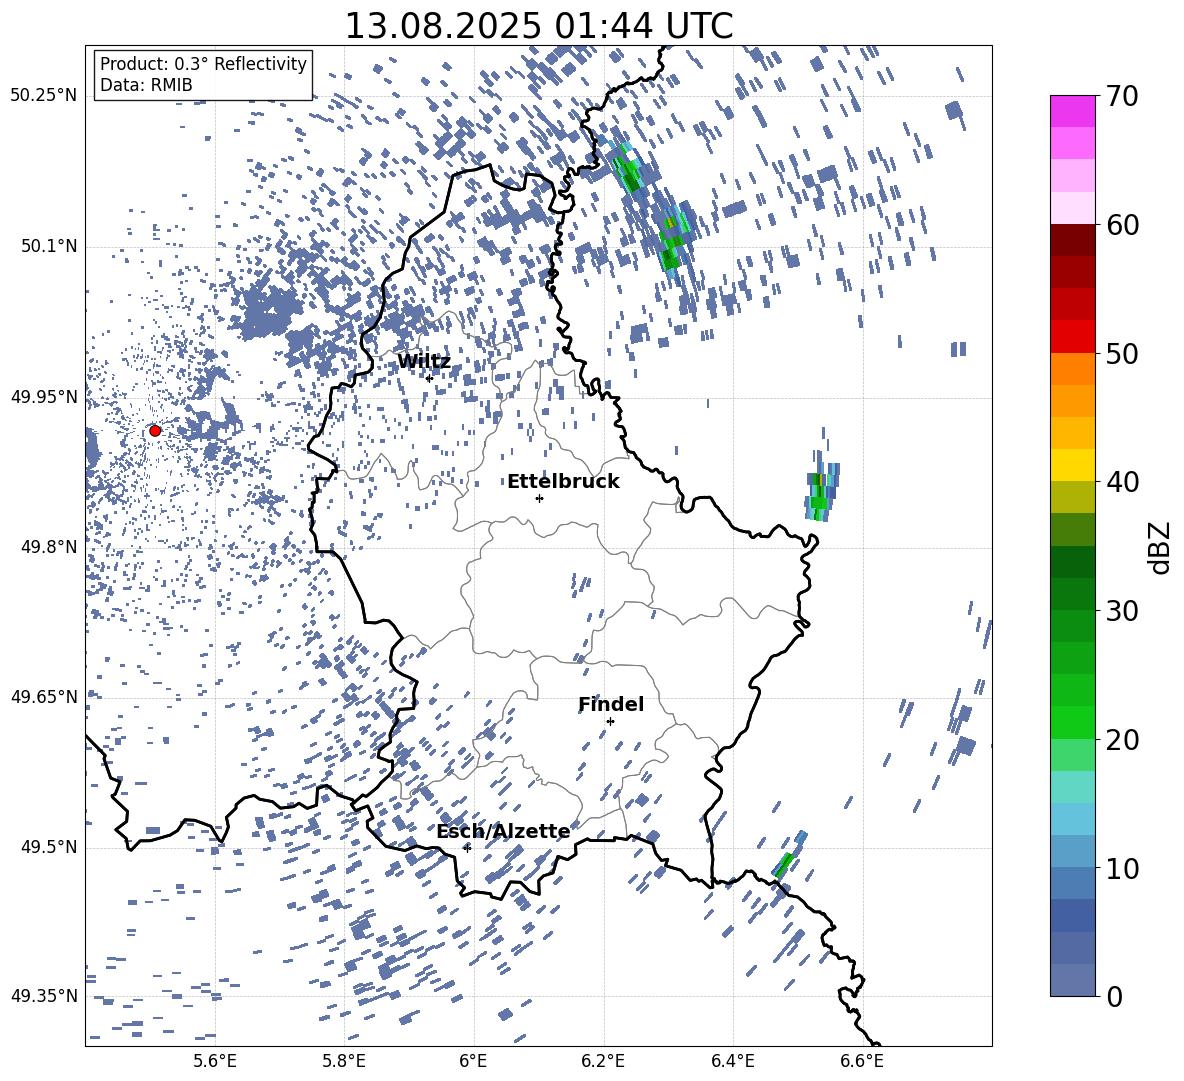
Task: Click the 'Data: RMIB' legend text
Action: click(x=146, y=85)
